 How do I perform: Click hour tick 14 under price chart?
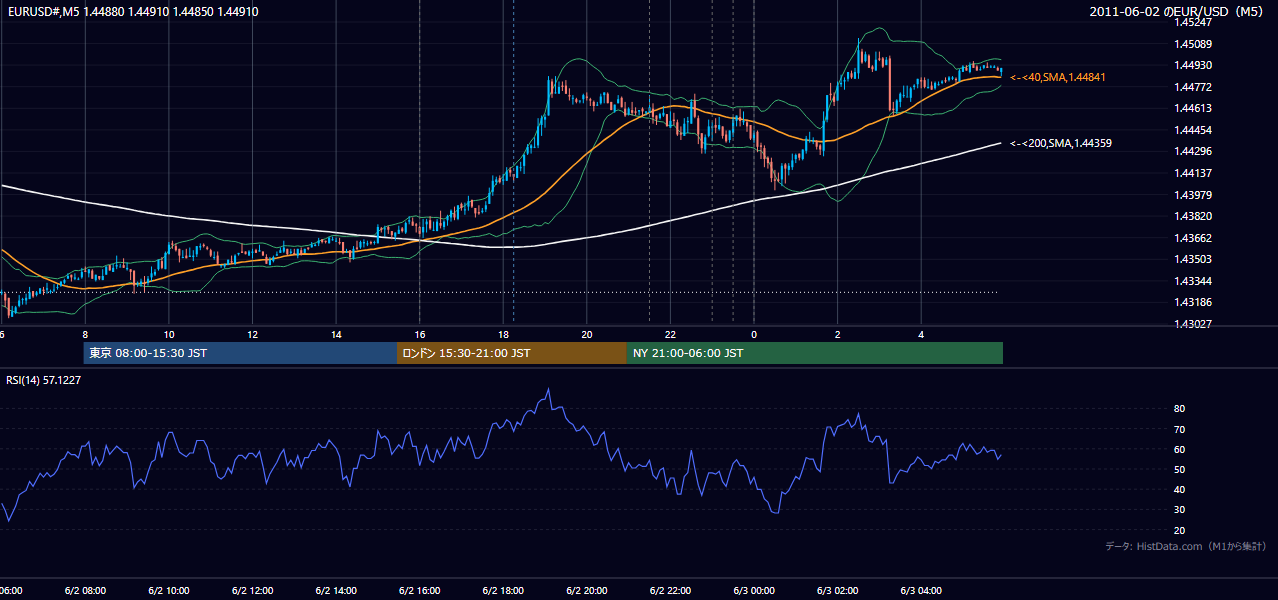336,334
